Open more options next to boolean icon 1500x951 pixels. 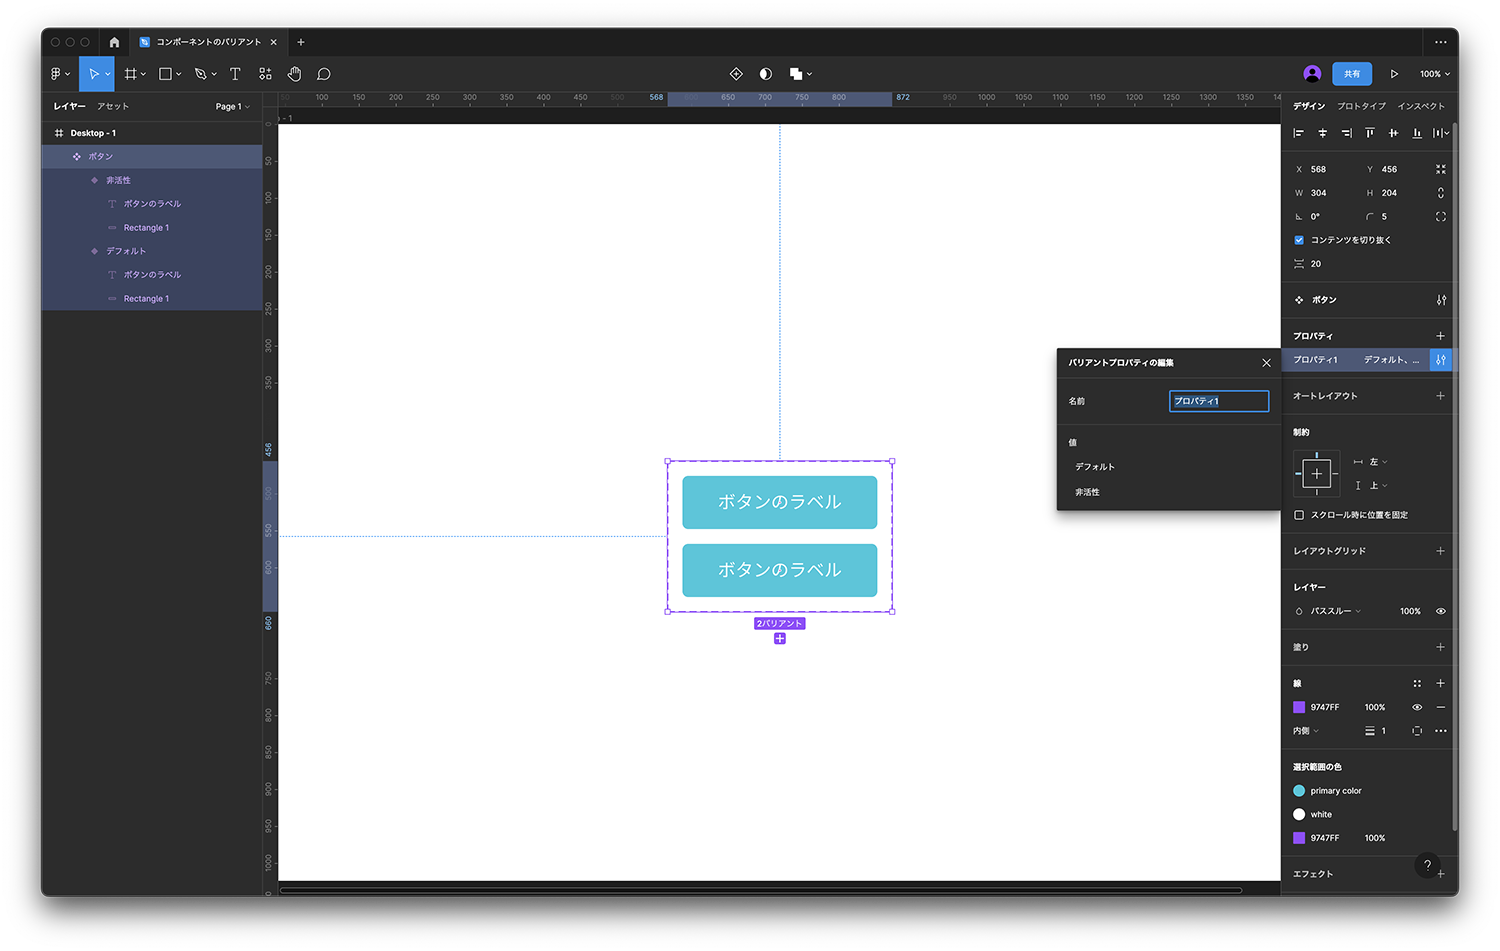pyautogui.click(x=809, y=74)
